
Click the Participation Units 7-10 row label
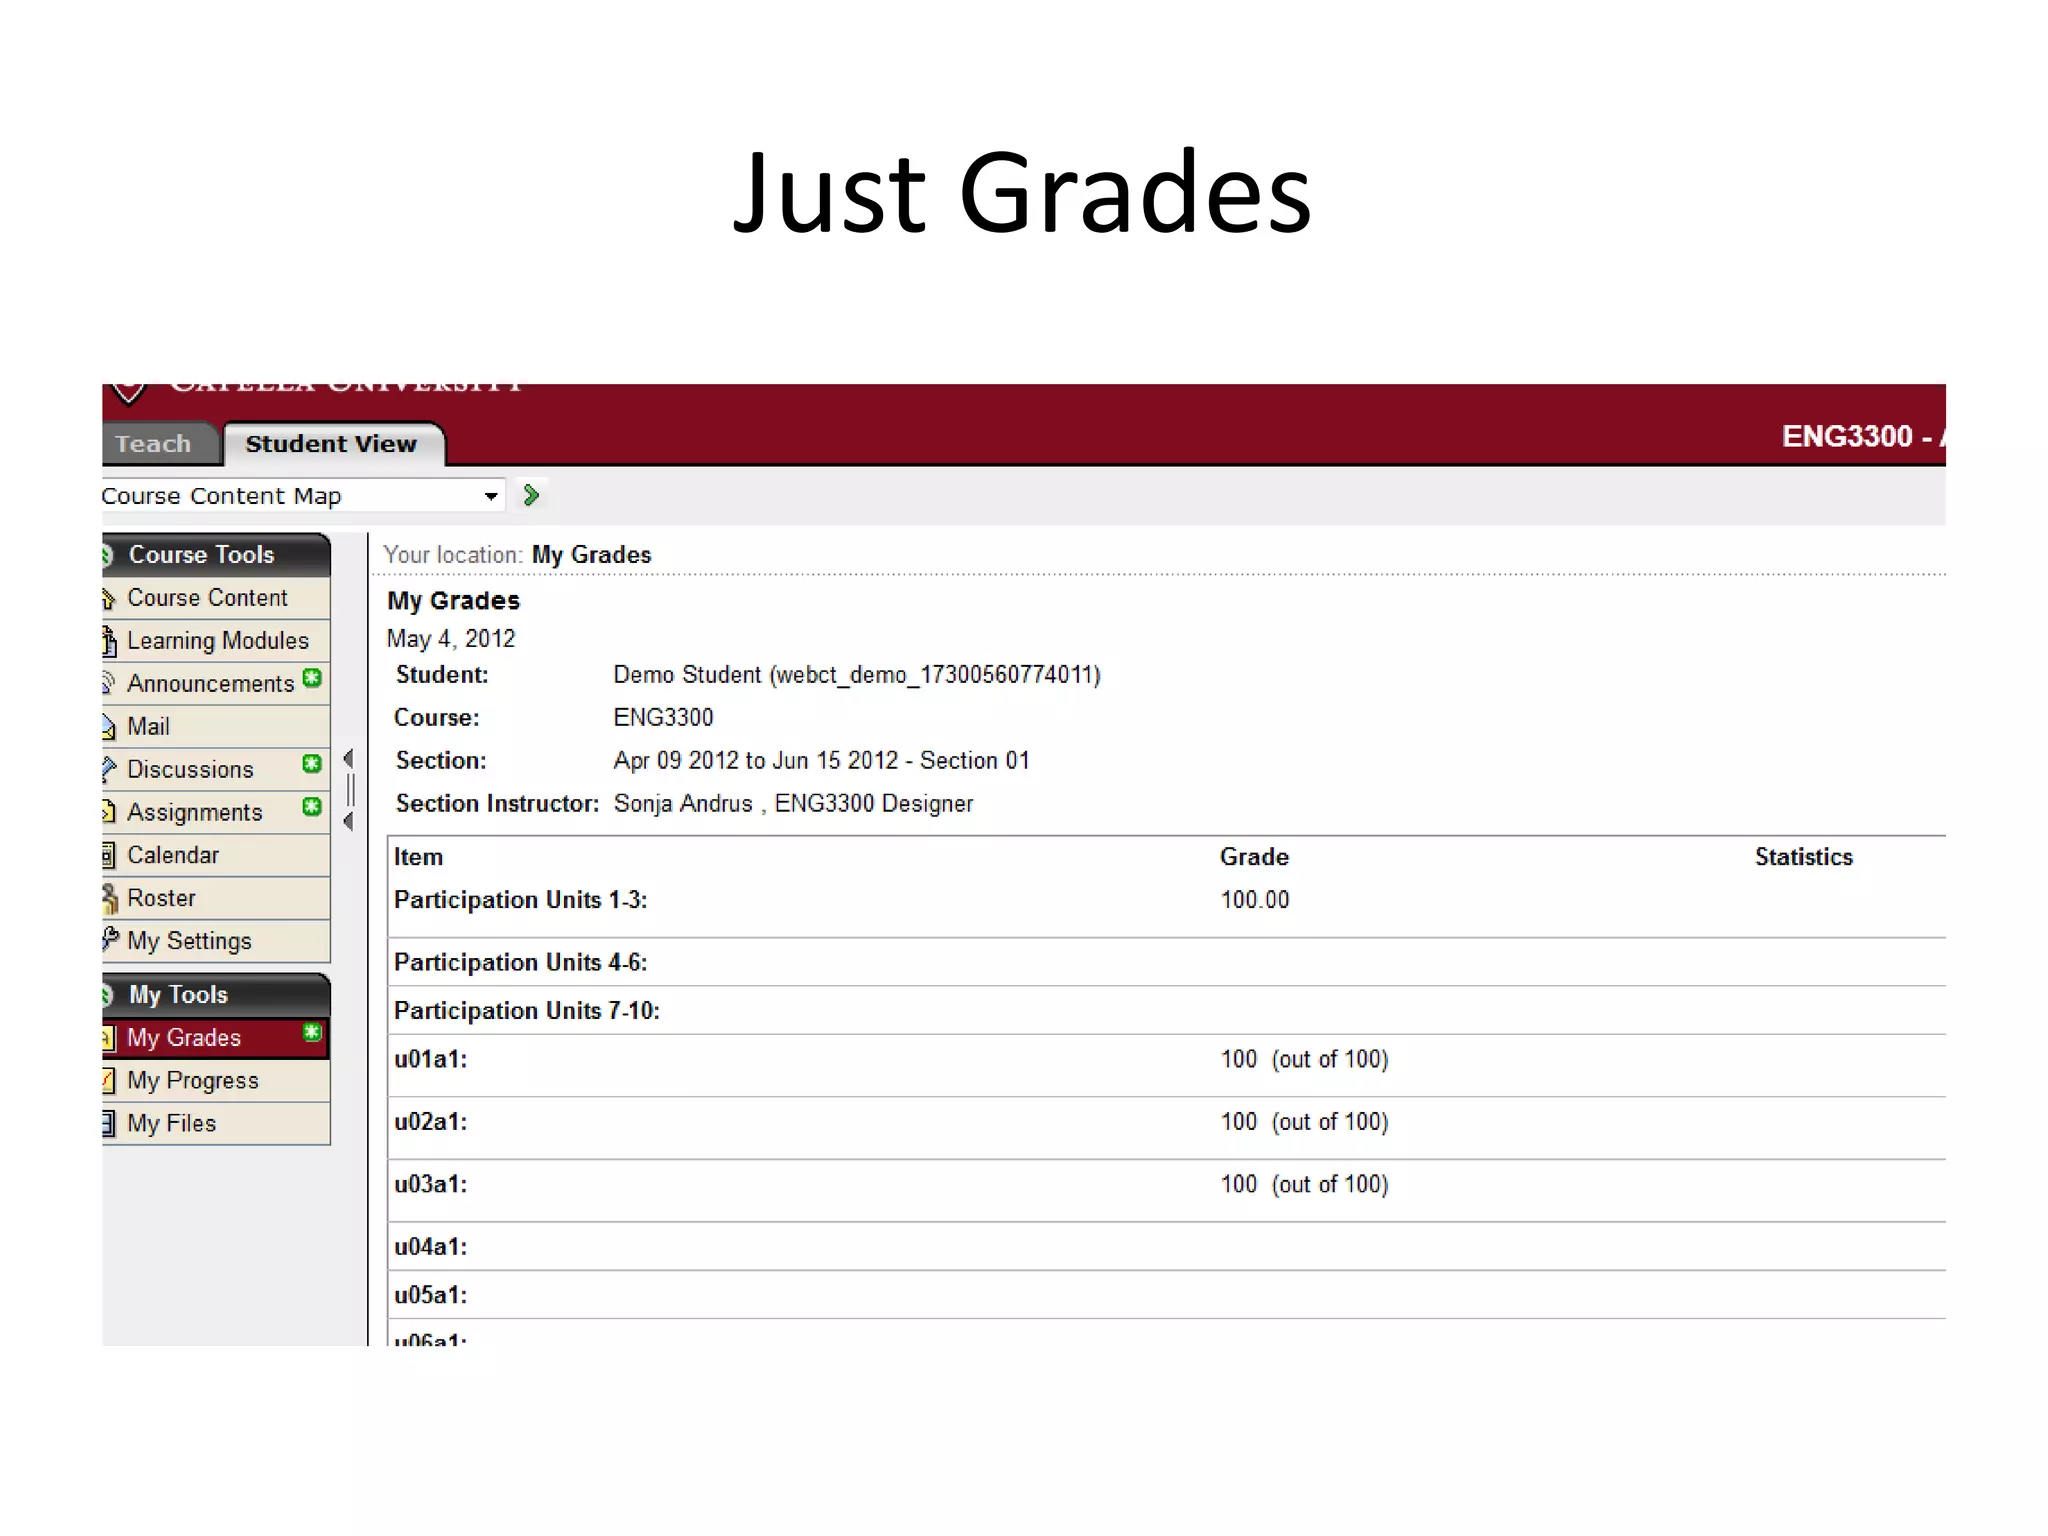click(x=527, y=1011)
